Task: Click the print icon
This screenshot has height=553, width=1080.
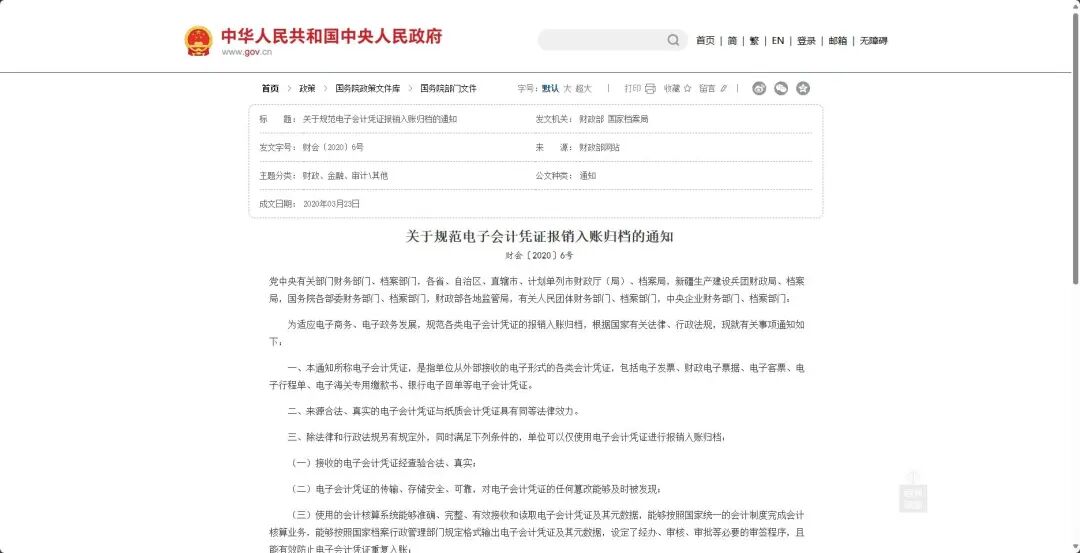Action: point(650,88)
